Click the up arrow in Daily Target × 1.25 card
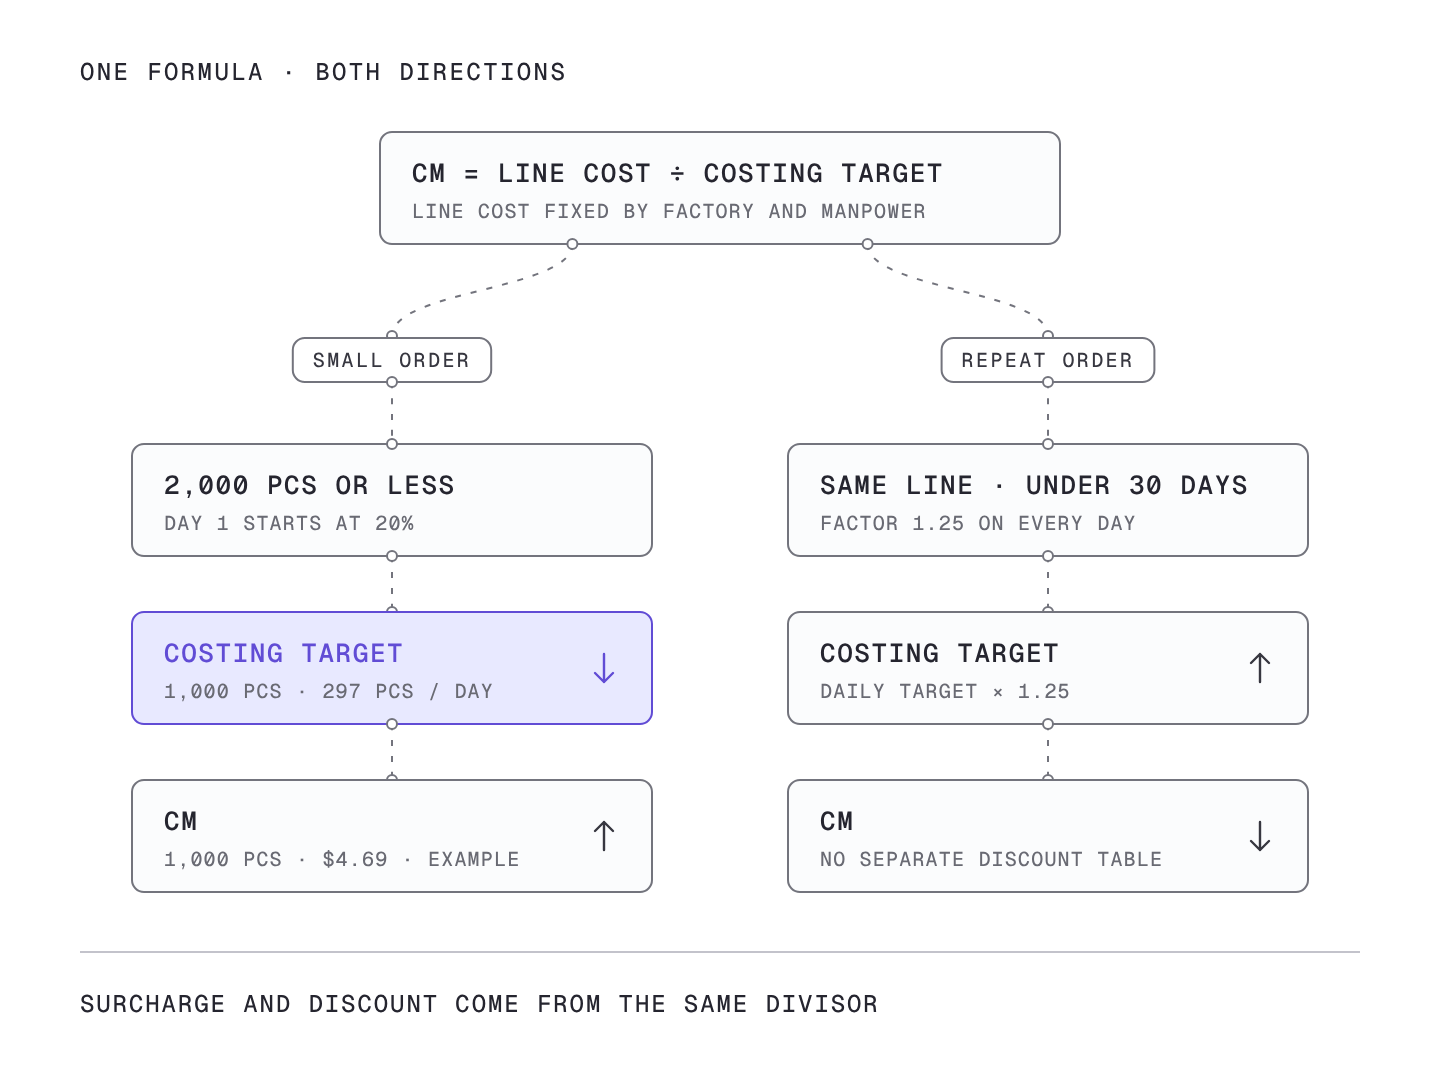This screenshot has width=1440, height=1080. pyautogui.click(x=1260, y=668)
